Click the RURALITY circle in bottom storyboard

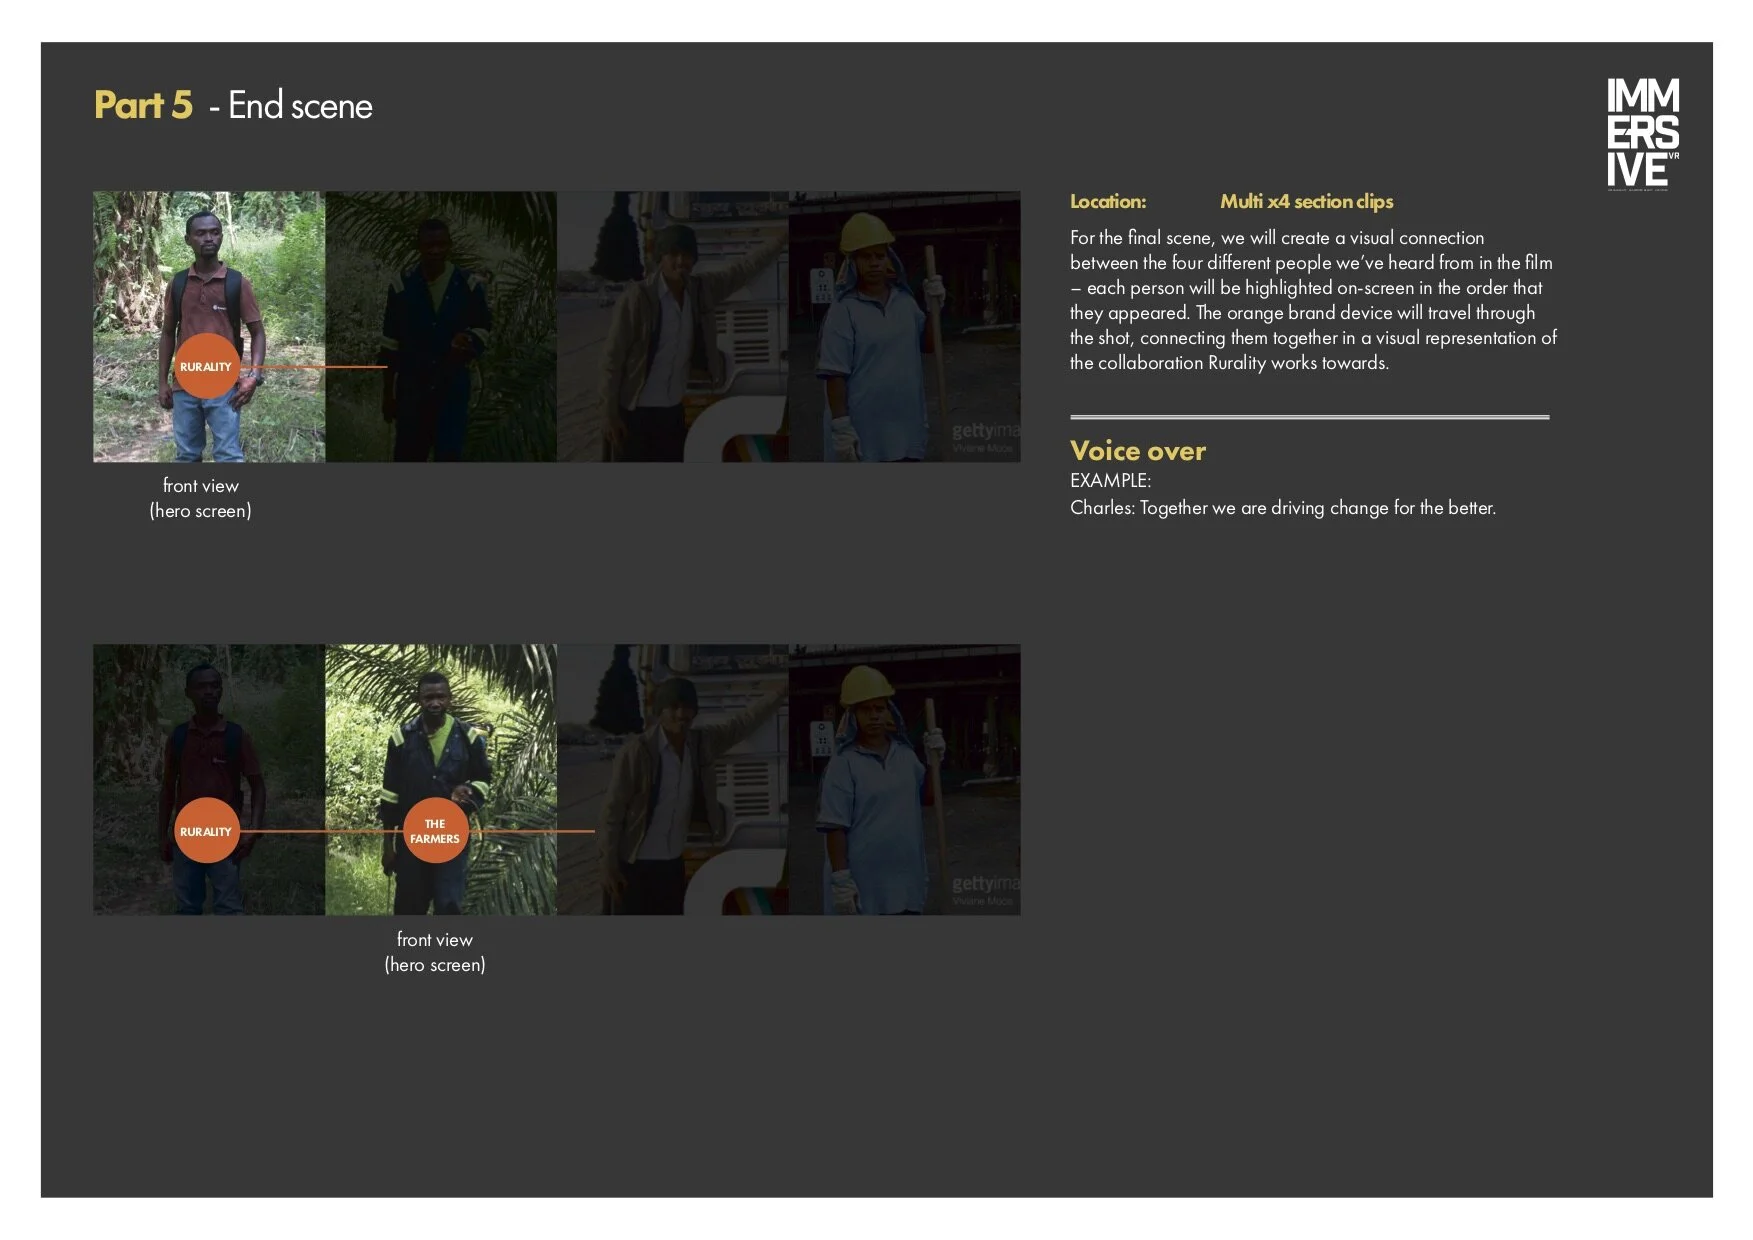pos(206,831)
